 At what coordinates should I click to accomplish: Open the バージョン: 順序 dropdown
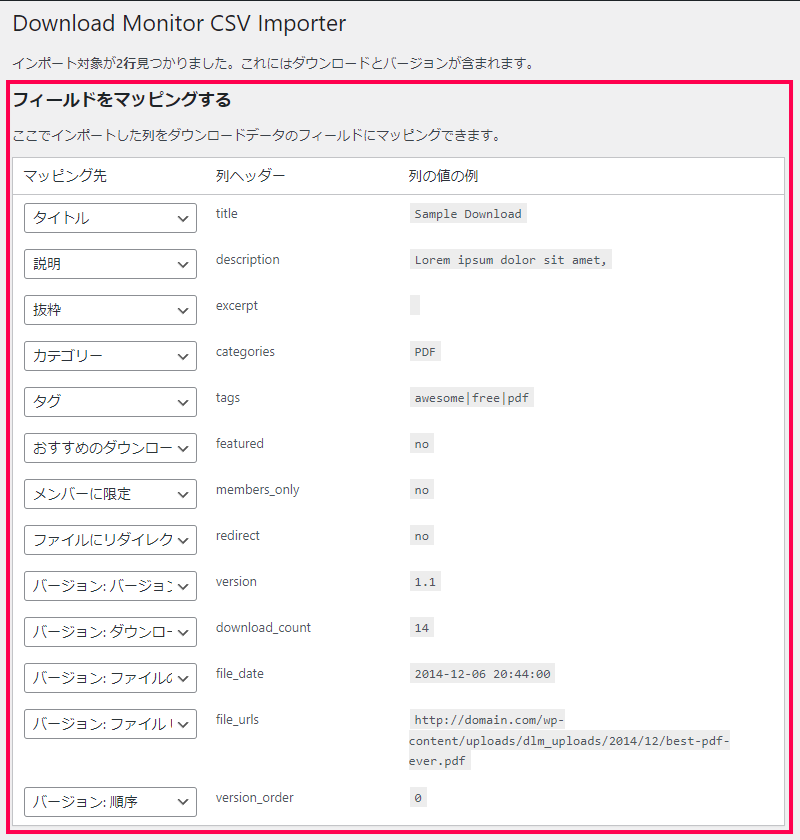tap(110, 802)
